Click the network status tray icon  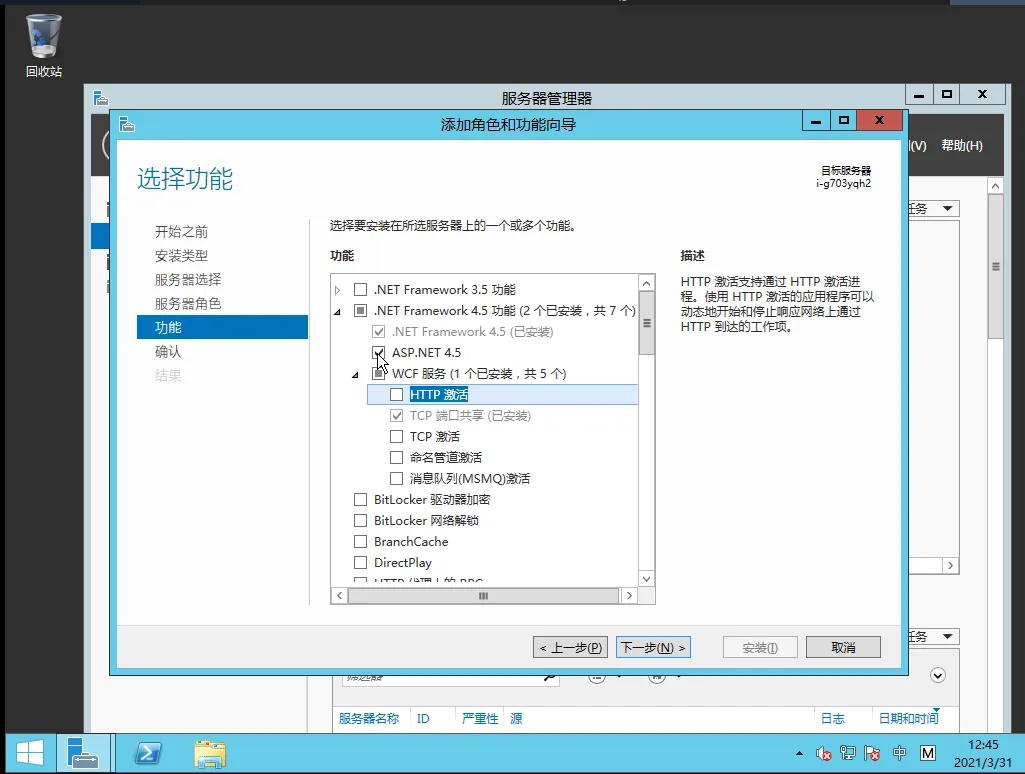pos(848,753)
